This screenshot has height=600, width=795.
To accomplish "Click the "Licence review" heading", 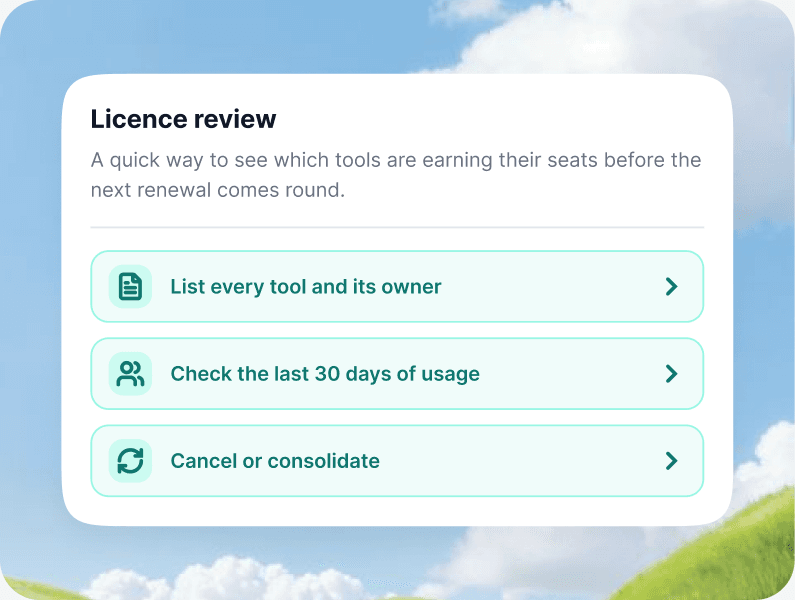I will (183, 119).
